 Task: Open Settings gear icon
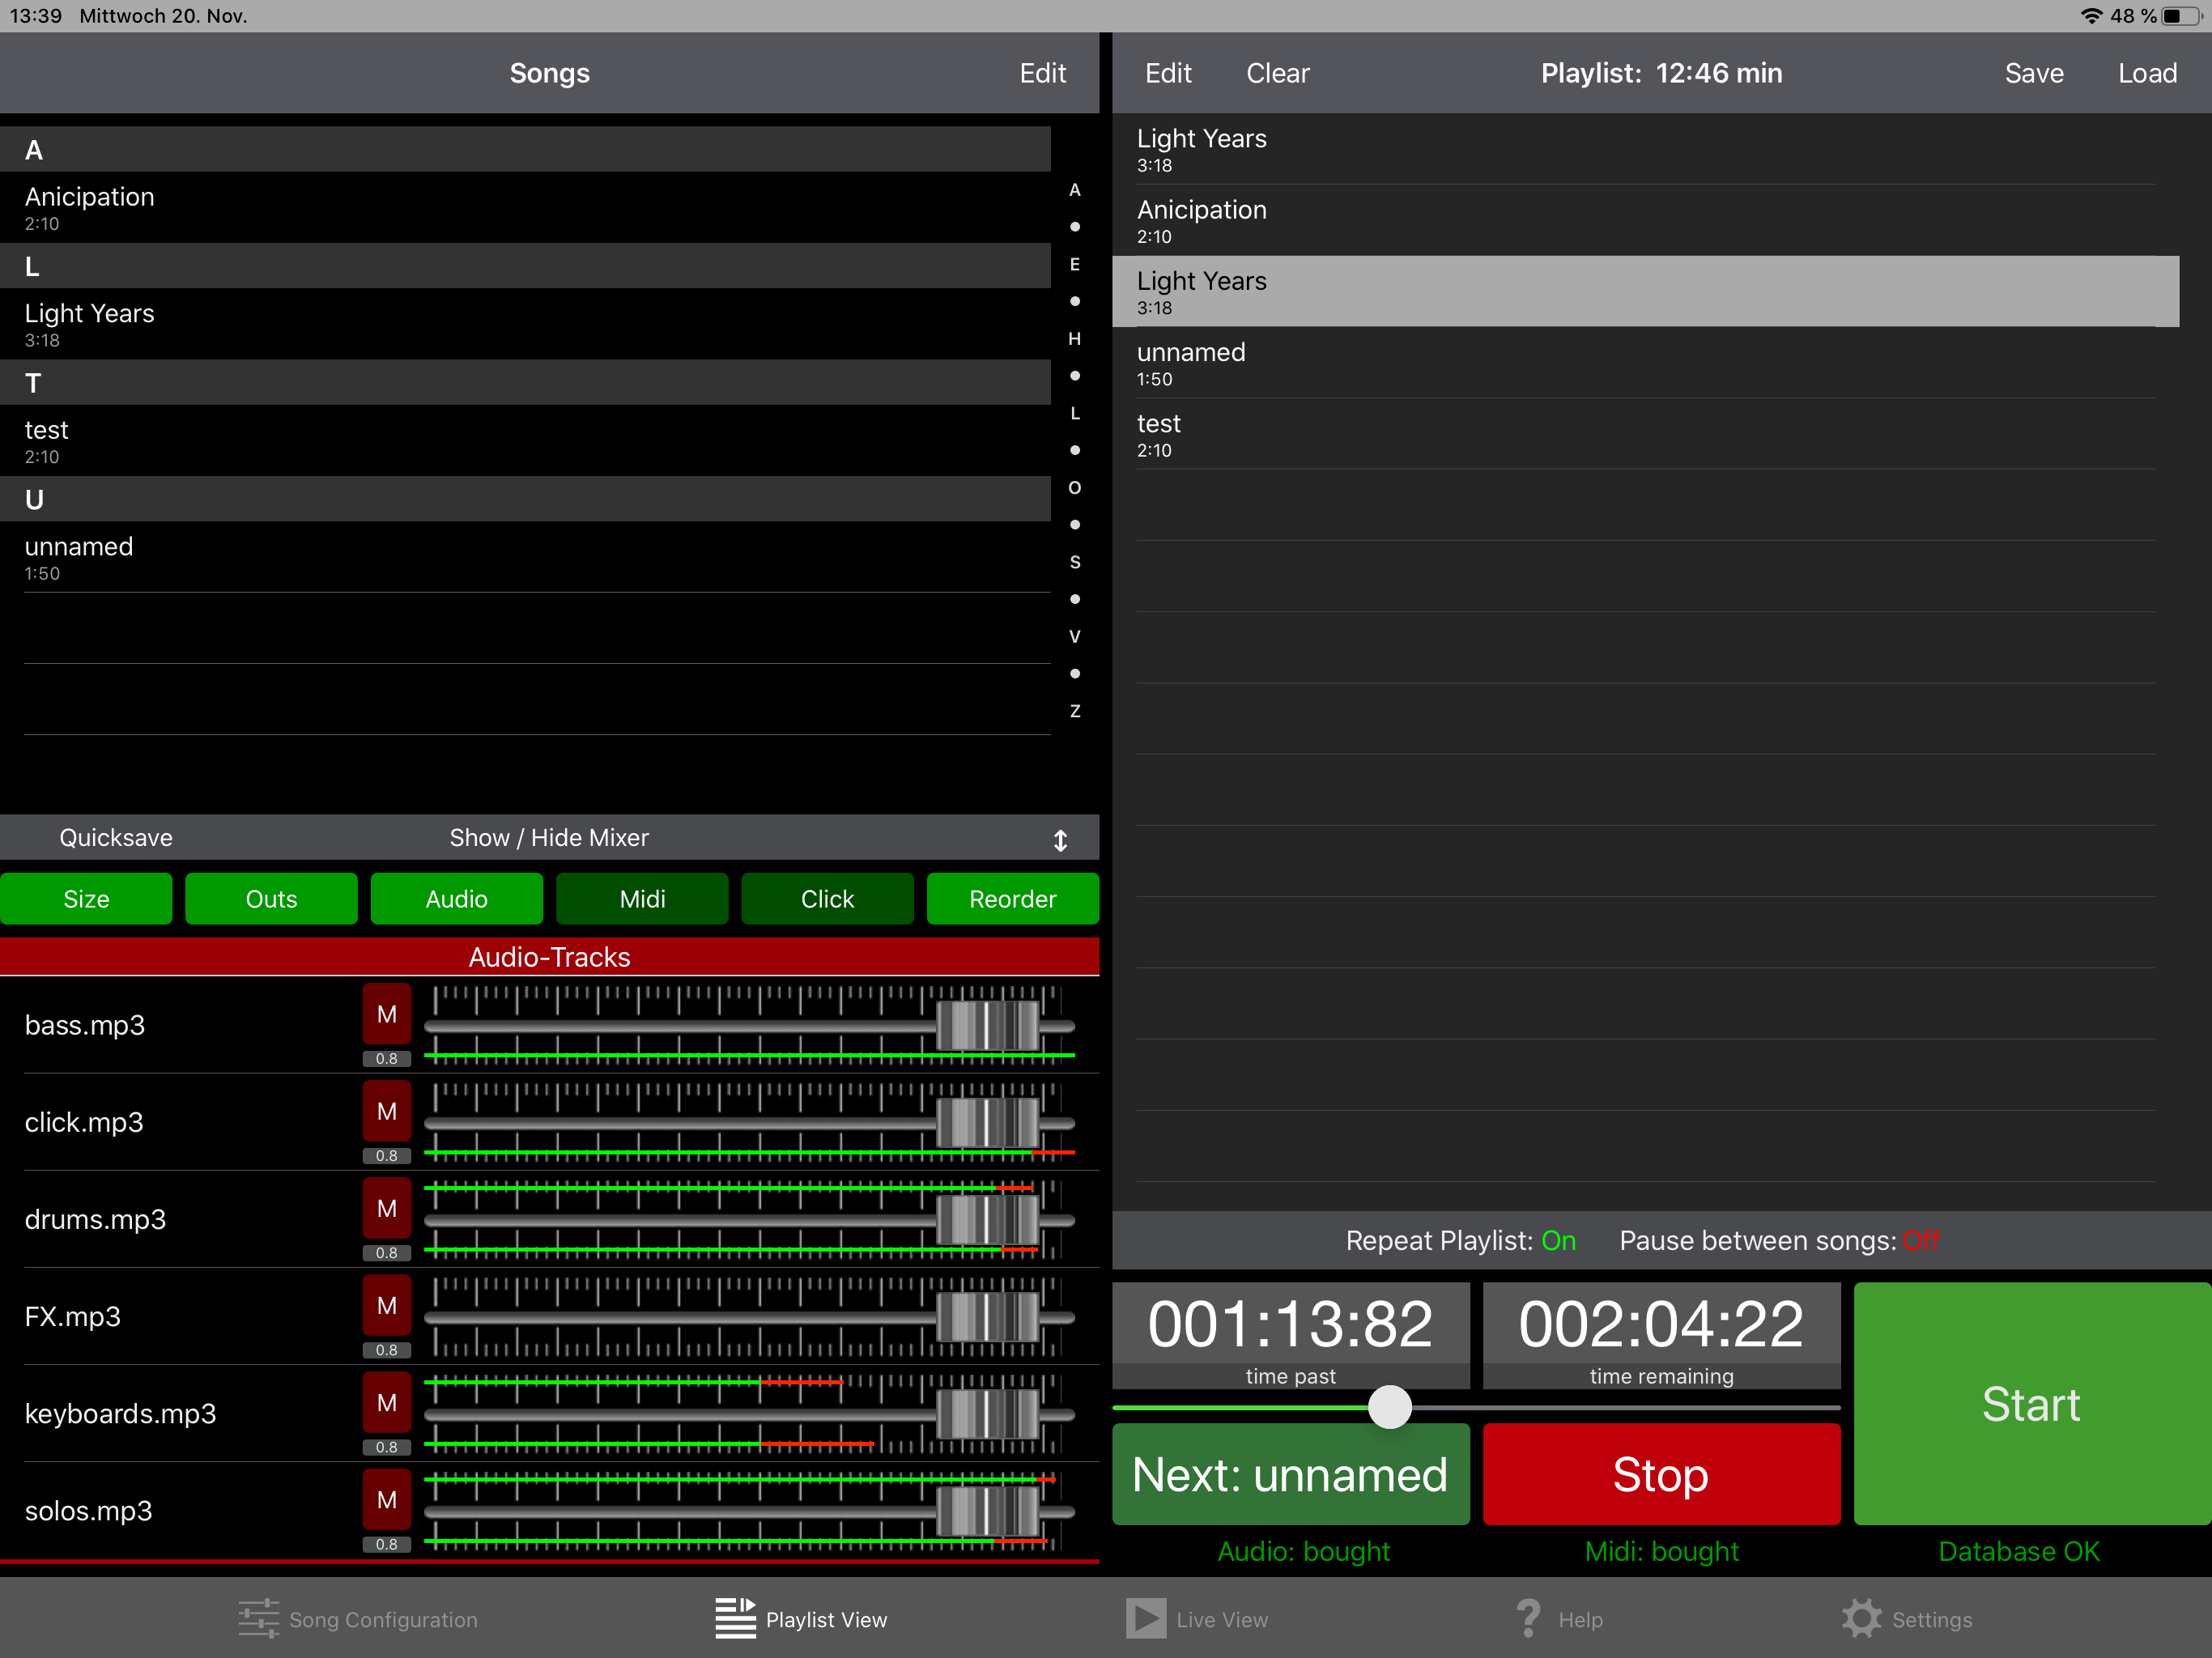(x=1861, y=1618)
